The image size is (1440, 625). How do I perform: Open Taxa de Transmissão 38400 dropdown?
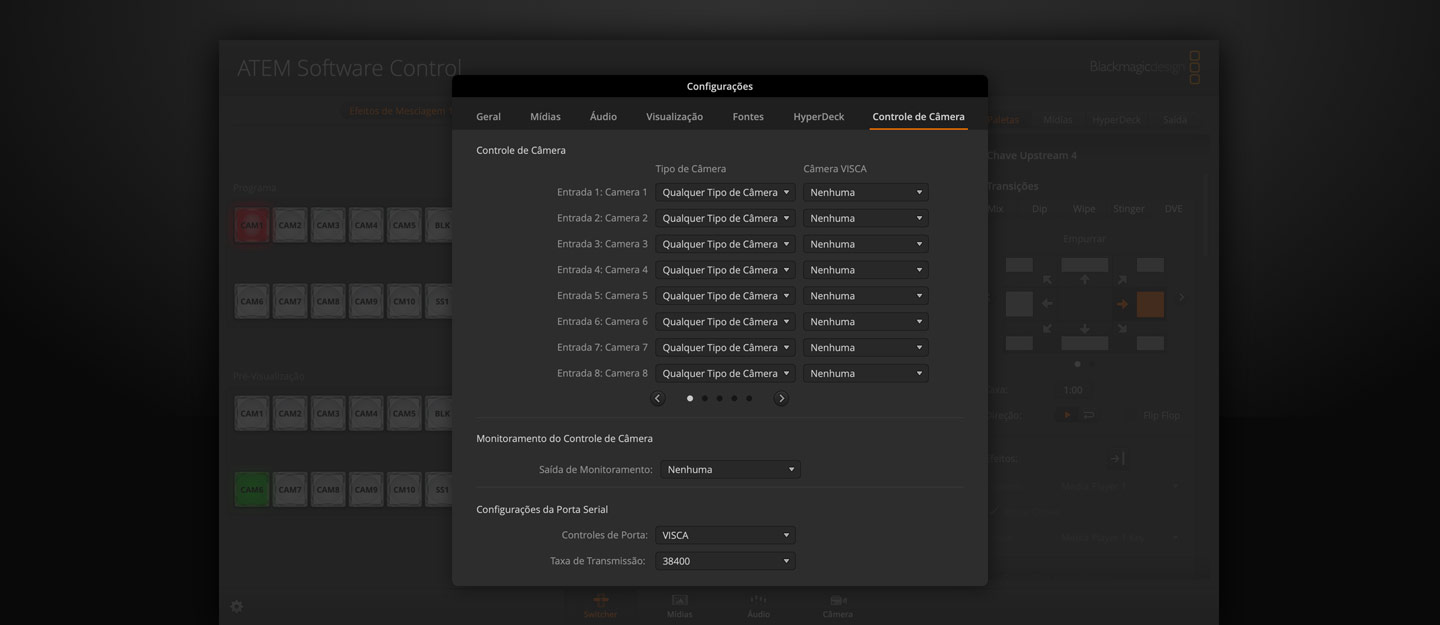tap(725, 561)
